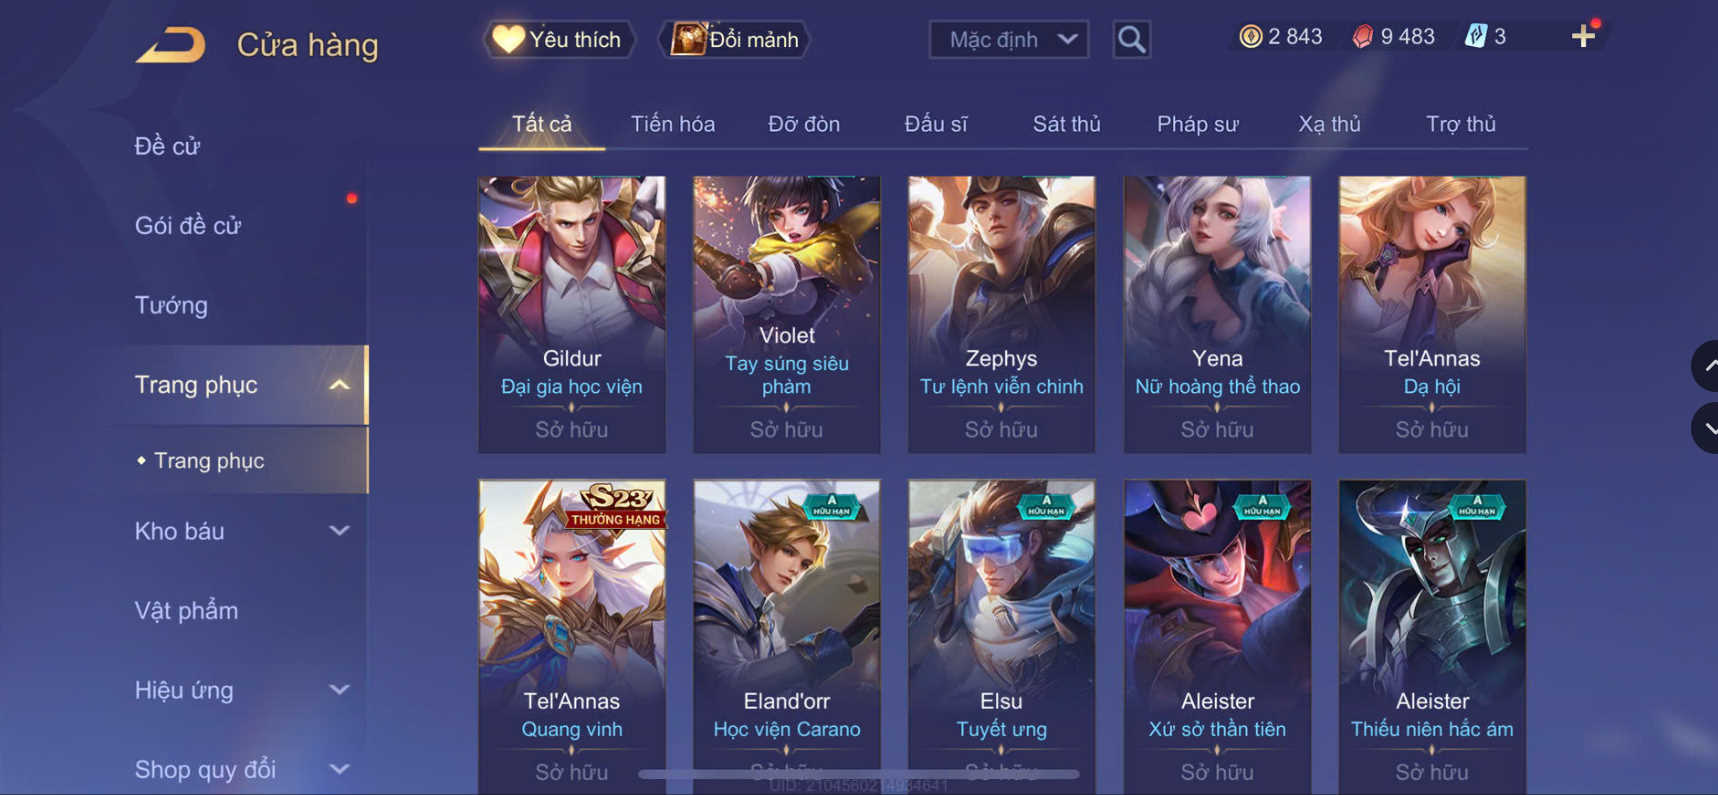This screenshot has height=795, width=1718.
Task: Click the scroll-up arrow on right edge
Action: point(1706,366)
